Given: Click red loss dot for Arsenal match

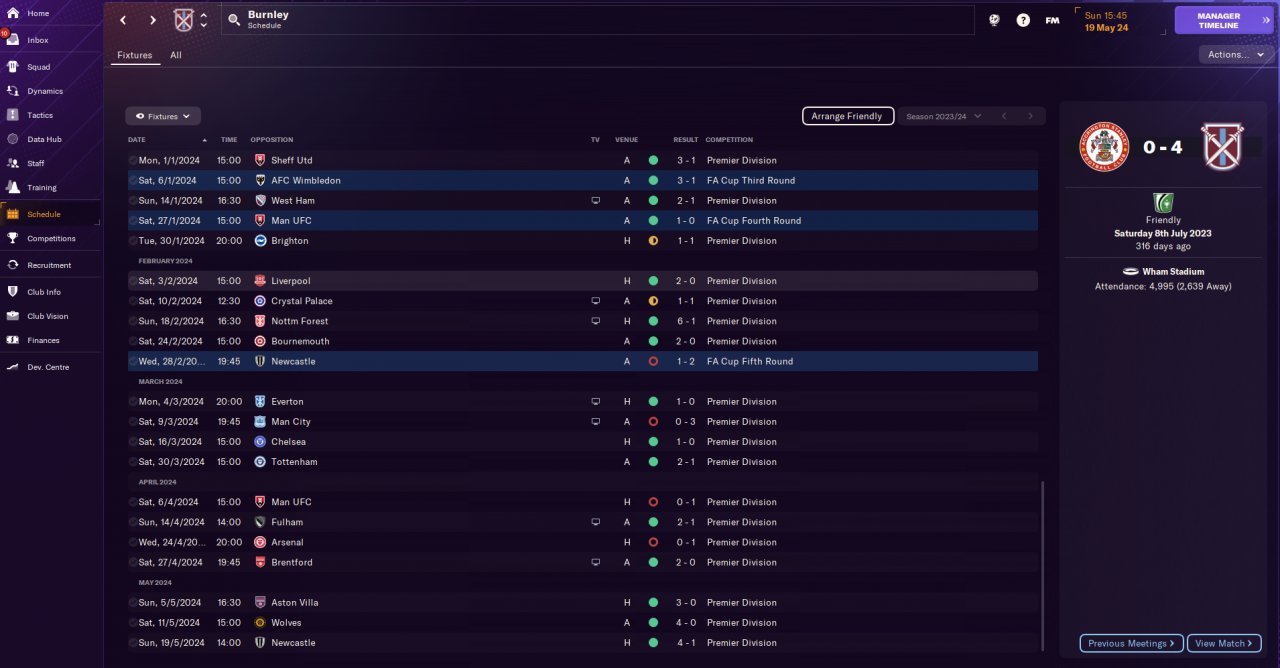Looking at the screenshot, I should point(653,542).
